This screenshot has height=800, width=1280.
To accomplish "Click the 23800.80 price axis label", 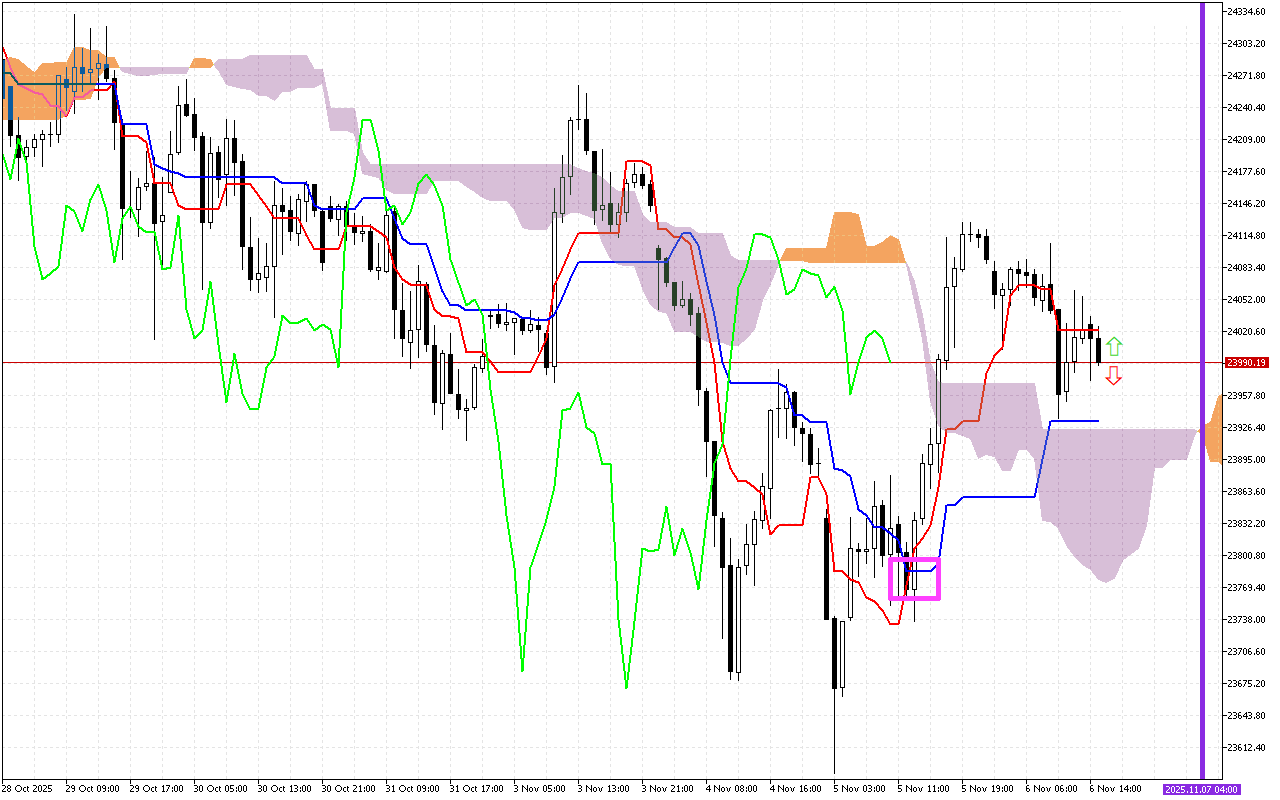I will (1246, 556).
